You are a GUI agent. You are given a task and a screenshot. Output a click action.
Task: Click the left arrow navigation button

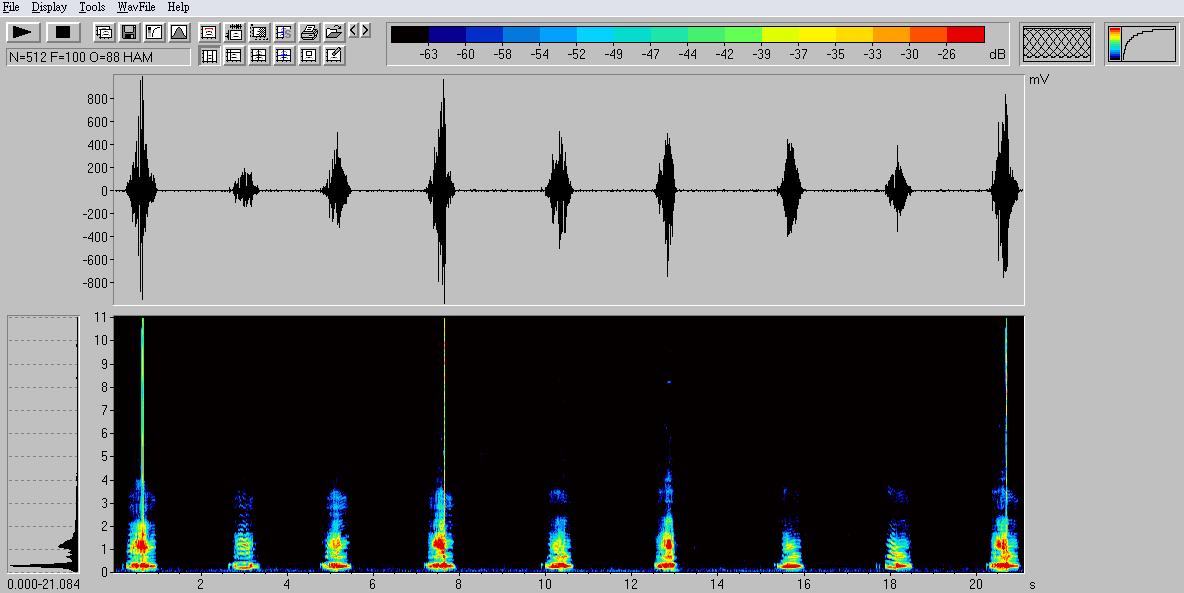click(x=353, y=31)
